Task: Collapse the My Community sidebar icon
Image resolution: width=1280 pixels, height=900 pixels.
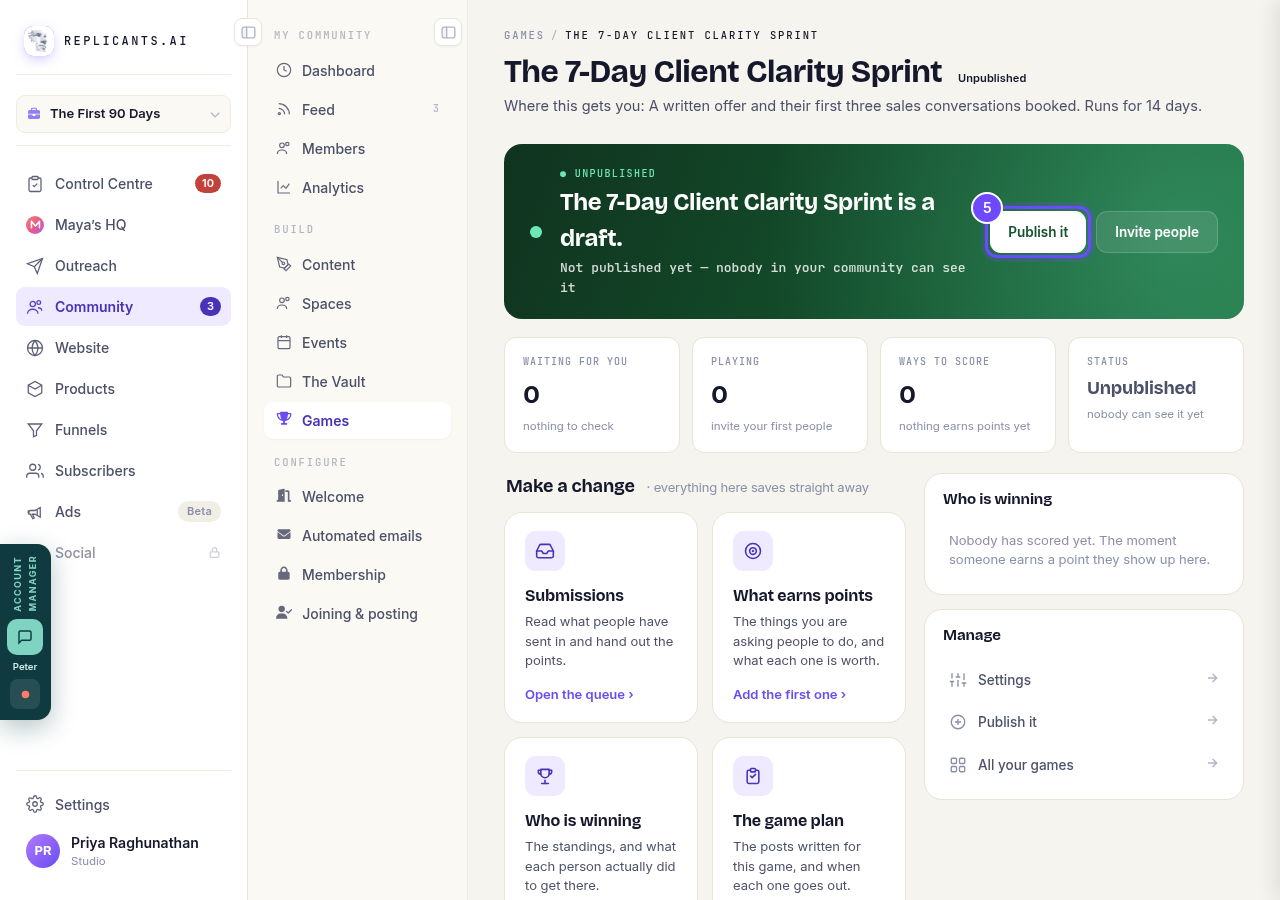Action: coord(448,33)
